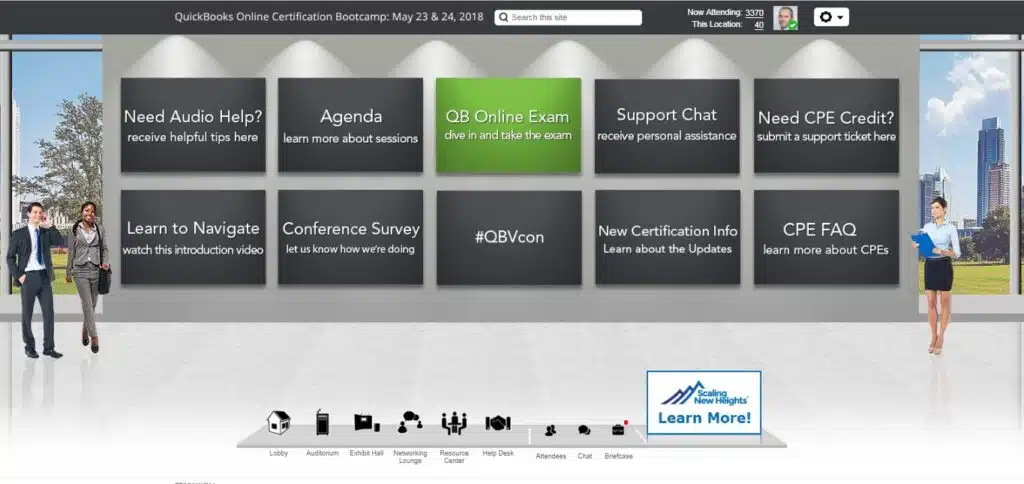Click the Help Desk label text

(498, 453)
